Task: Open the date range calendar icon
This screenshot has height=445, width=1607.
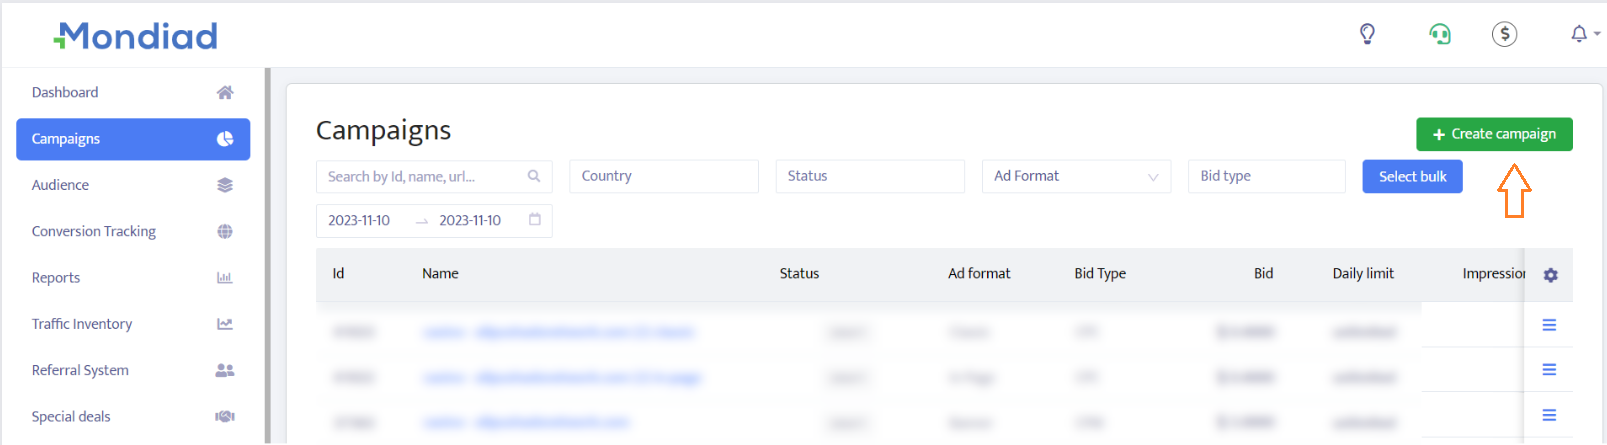Action: pos(535,220)
